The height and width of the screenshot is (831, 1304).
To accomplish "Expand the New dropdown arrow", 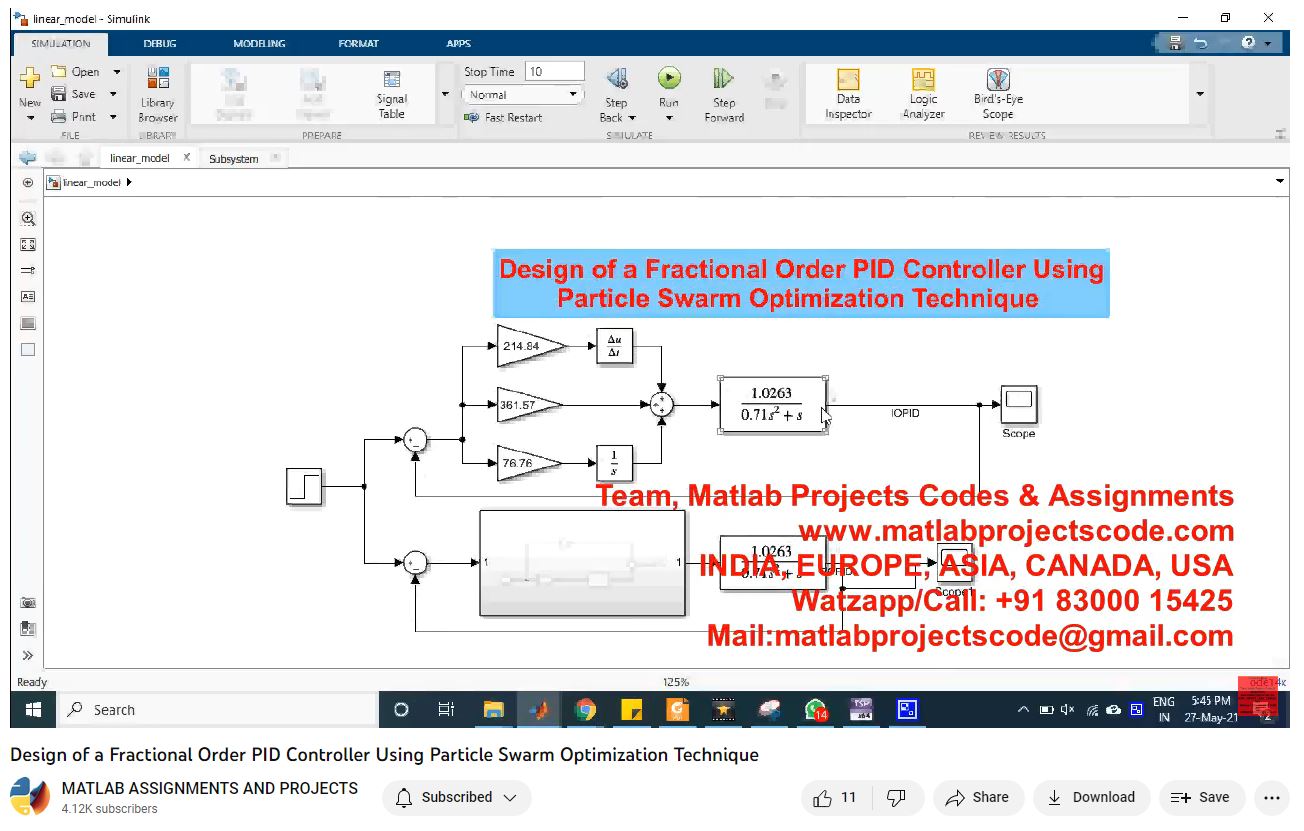I will coord(30,118).
